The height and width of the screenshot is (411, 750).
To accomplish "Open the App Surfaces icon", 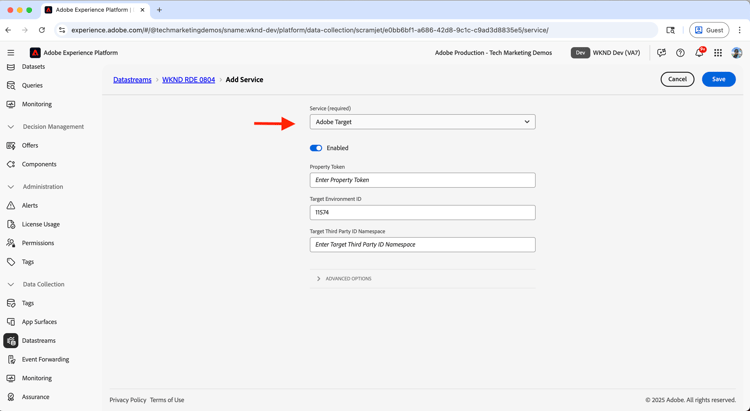I will 11,322.
